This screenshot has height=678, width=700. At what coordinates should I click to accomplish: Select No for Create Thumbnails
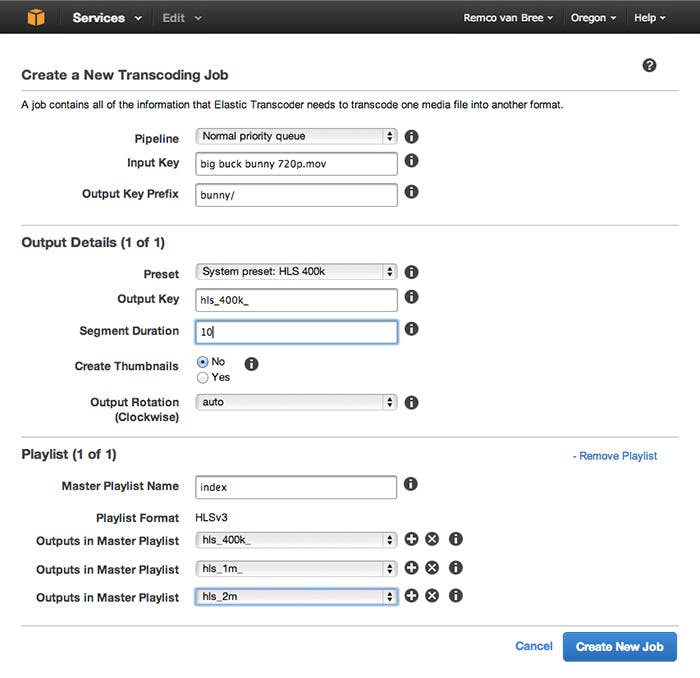coord(203,362)
